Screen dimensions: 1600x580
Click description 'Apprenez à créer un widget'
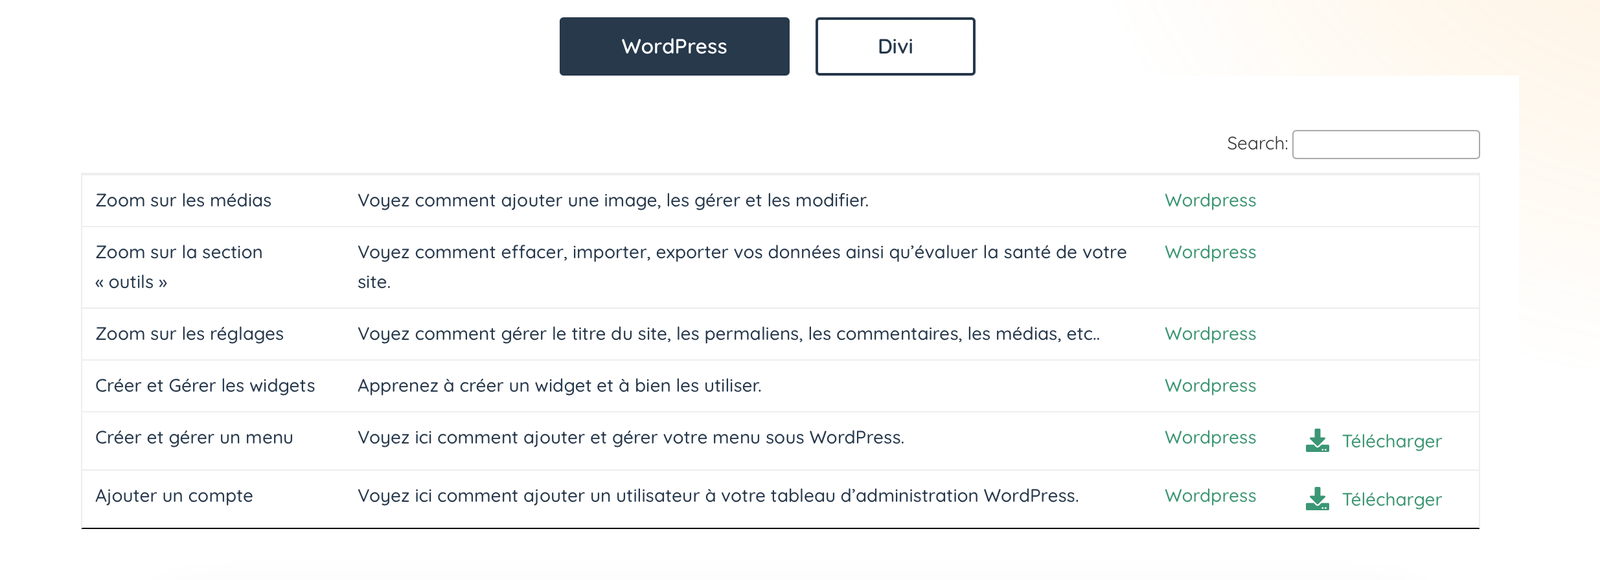(x=559, y=386)
